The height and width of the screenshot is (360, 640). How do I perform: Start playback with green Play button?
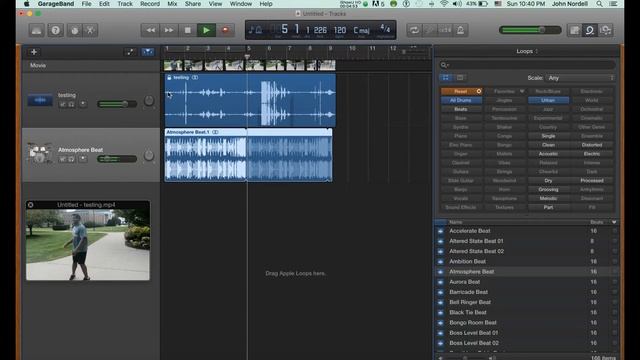(206, 30)
